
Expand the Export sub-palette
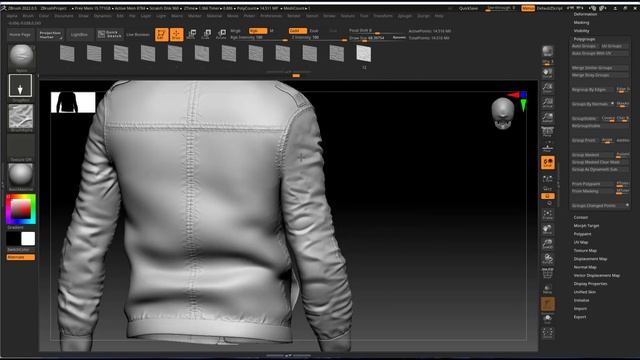[x=580, y=317]
